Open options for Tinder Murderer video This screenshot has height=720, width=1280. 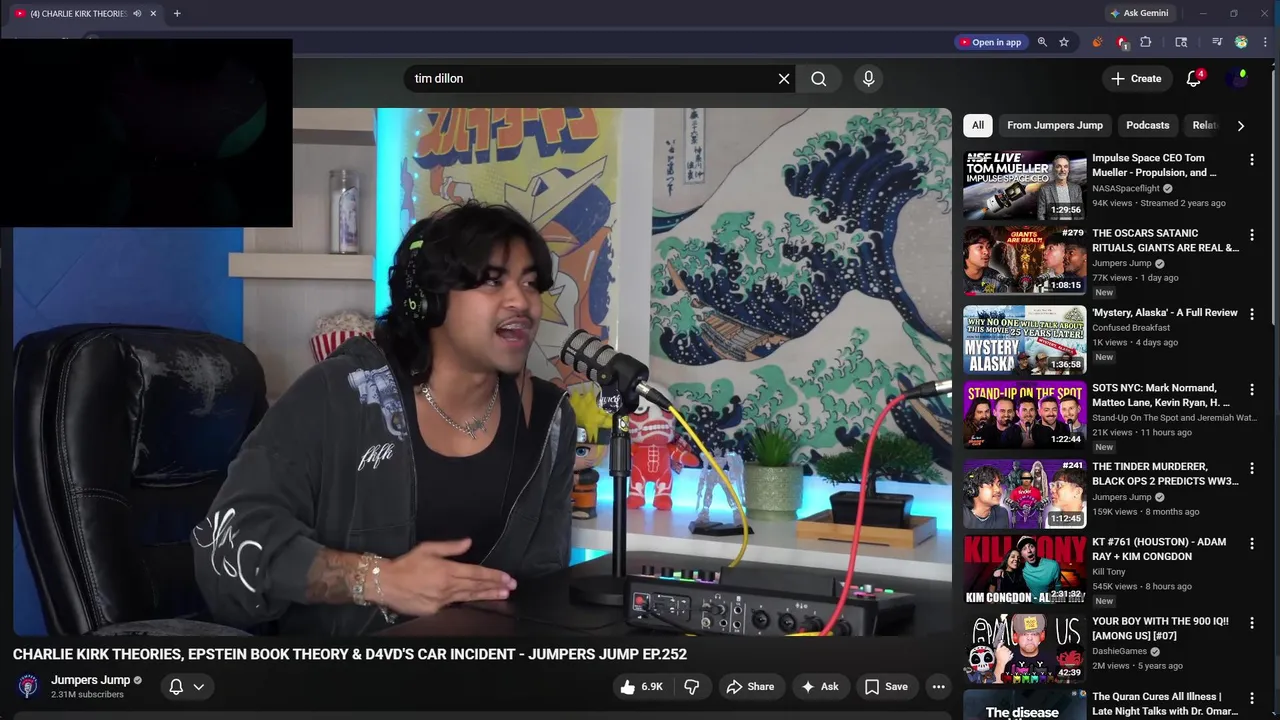point(1252,468)
